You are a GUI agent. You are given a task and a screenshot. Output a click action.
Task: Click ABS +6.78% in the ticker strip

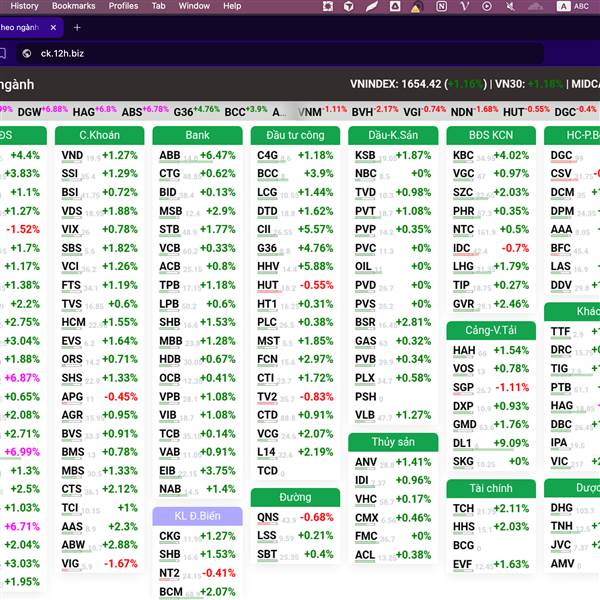(x=145, y=111)
